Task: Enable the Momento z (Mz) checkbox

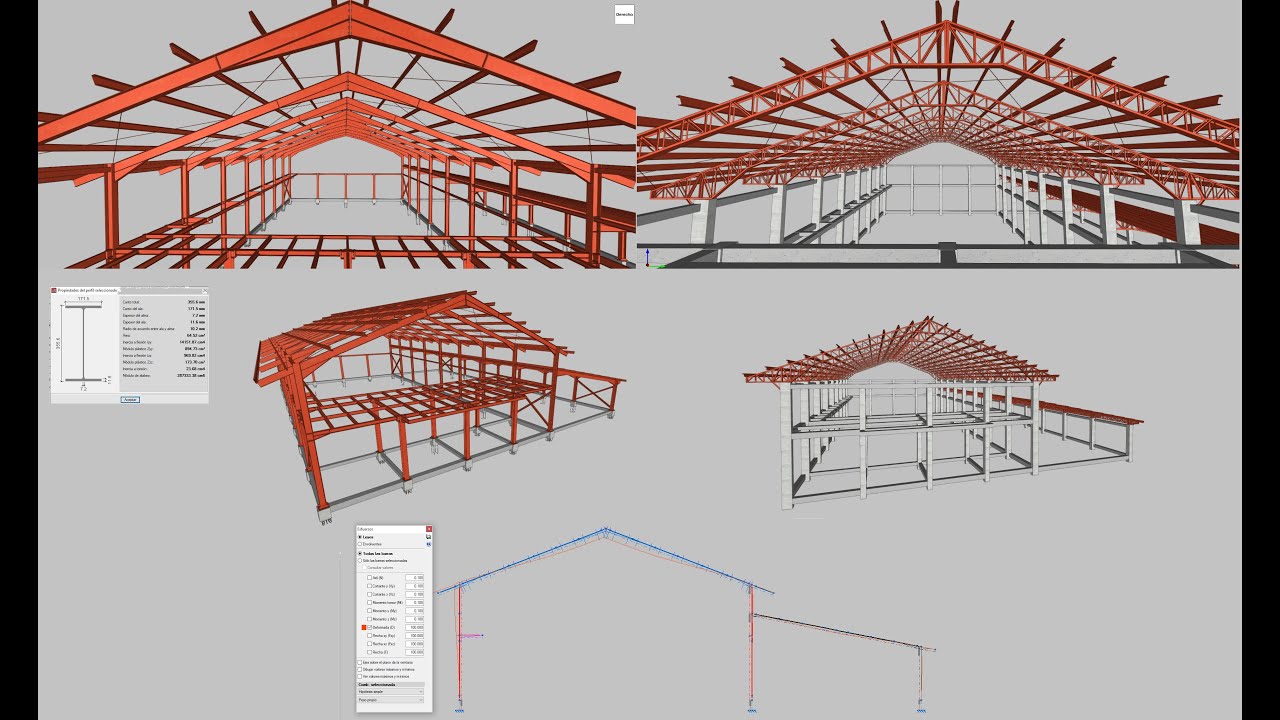Action: pyautogui.click(x=369, y=619)
